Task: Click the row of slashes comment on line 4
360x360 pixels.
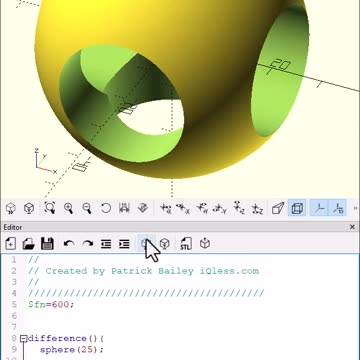Action: (x=146, y=293)
